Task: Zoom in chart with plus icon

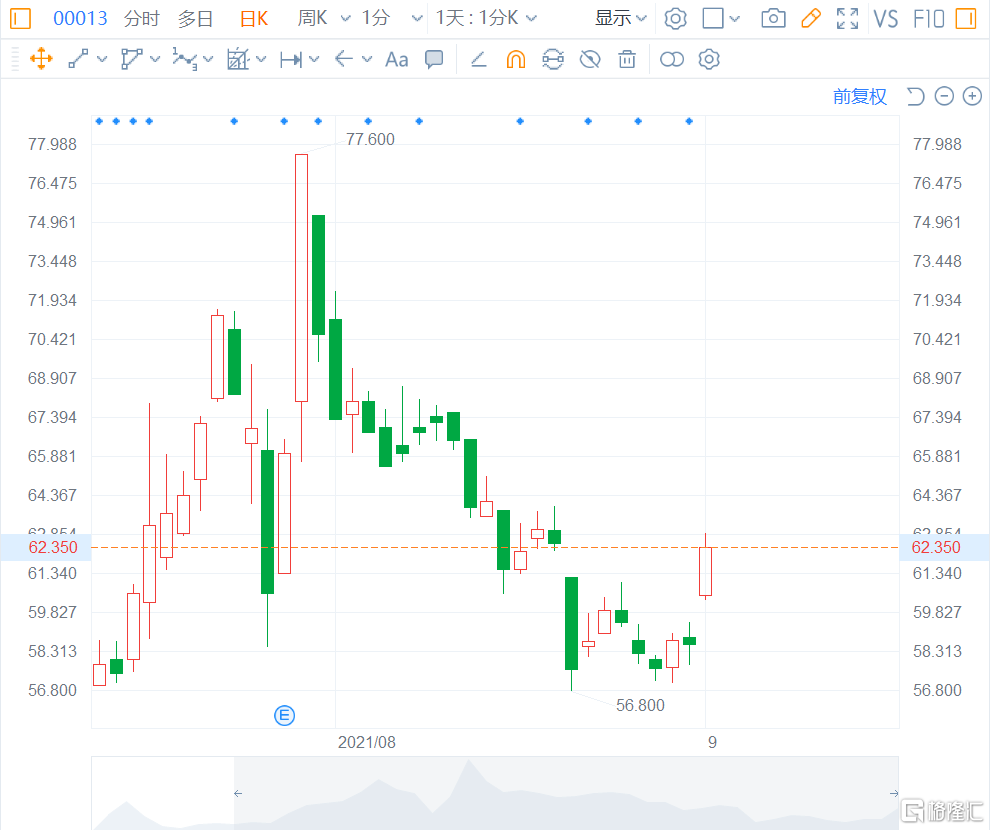Action: click(972, 97)
